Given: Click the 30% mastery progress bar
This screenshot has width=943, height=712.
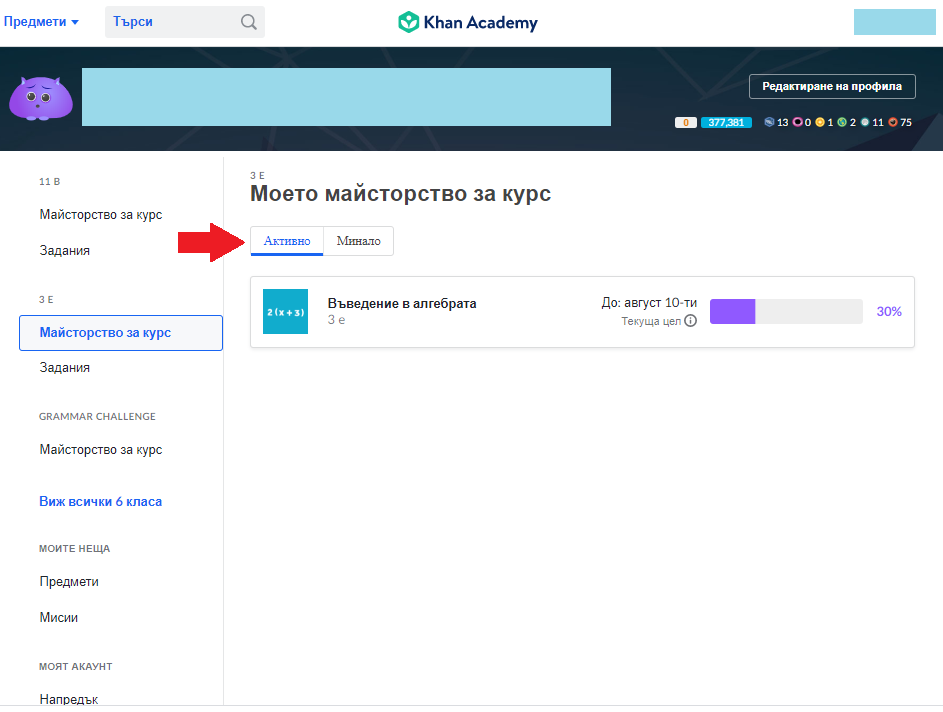Looking at the screenshot, I should pos(786,311).
